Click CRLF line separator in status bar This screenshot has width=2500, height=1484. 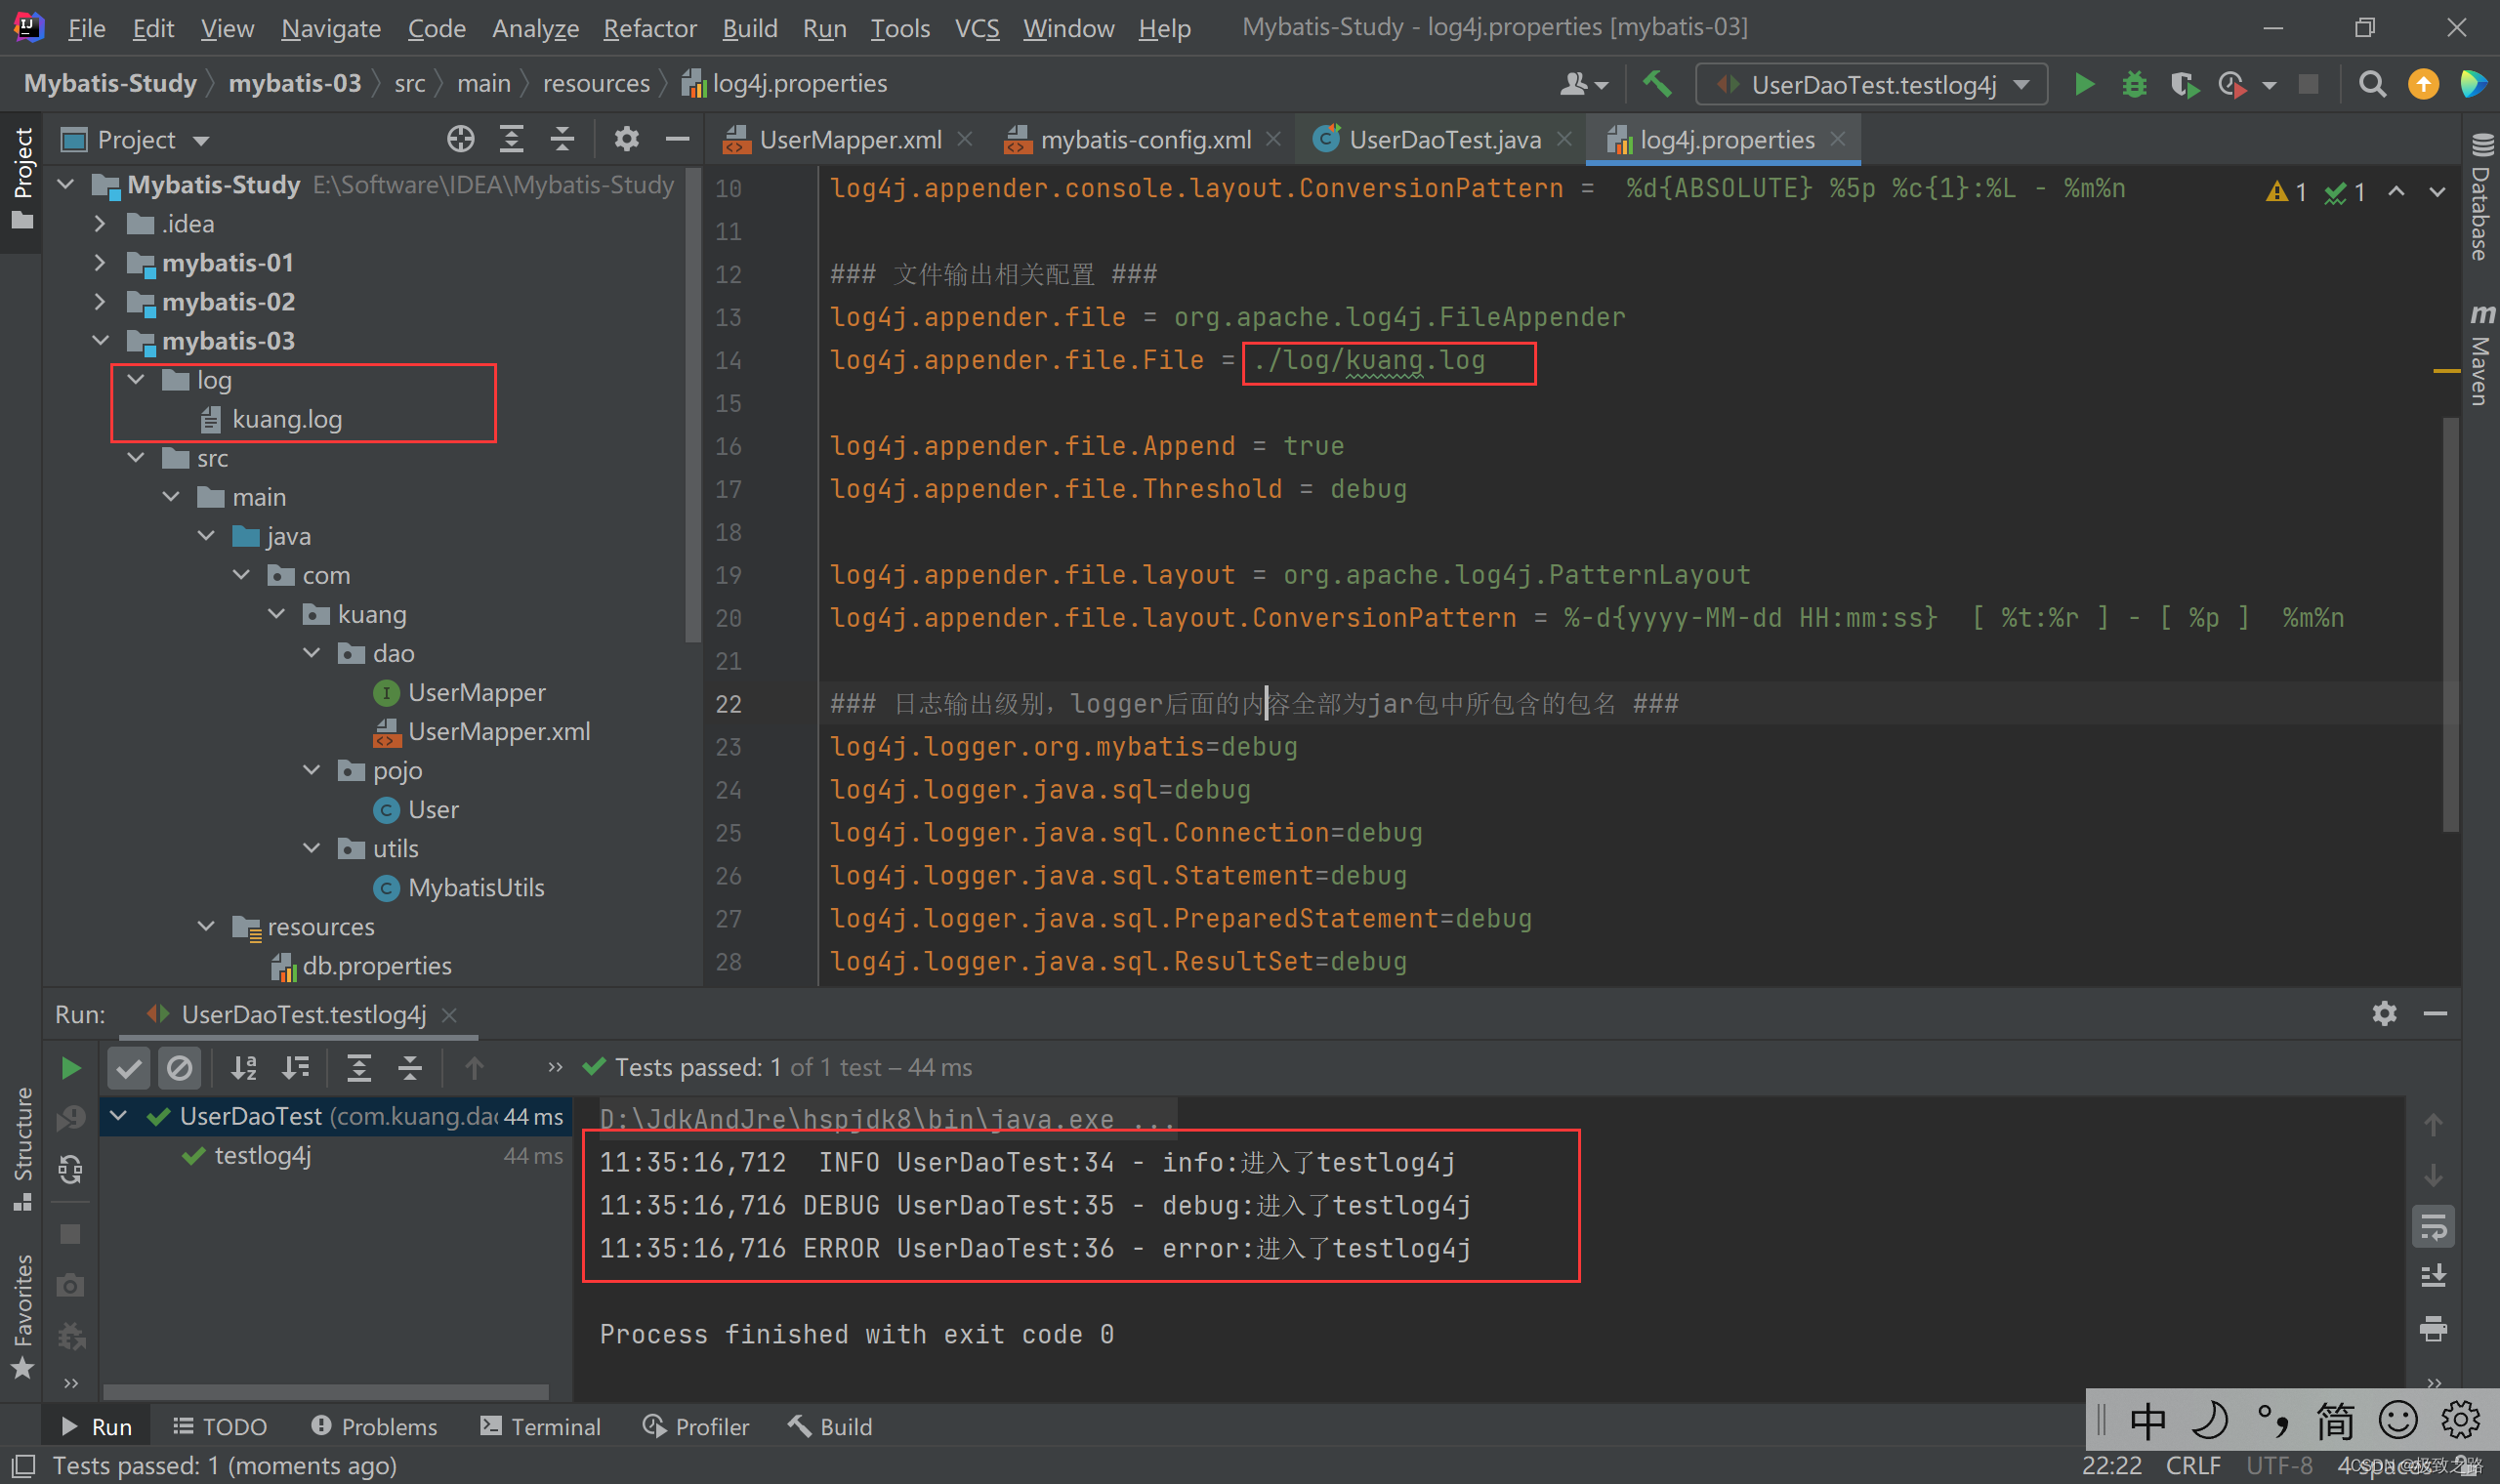2194,1466
